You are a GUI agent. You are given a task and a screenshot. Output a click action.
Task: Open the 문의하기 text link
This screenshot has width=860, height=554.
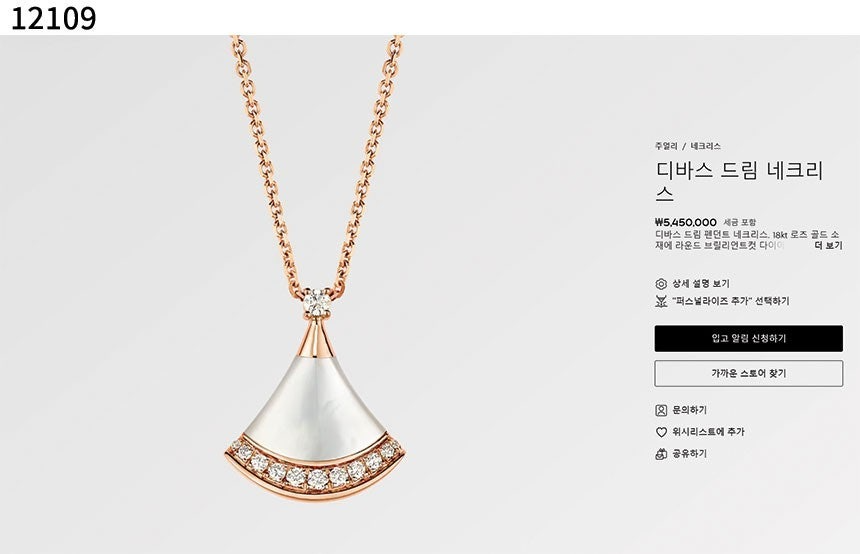(689, 410)
